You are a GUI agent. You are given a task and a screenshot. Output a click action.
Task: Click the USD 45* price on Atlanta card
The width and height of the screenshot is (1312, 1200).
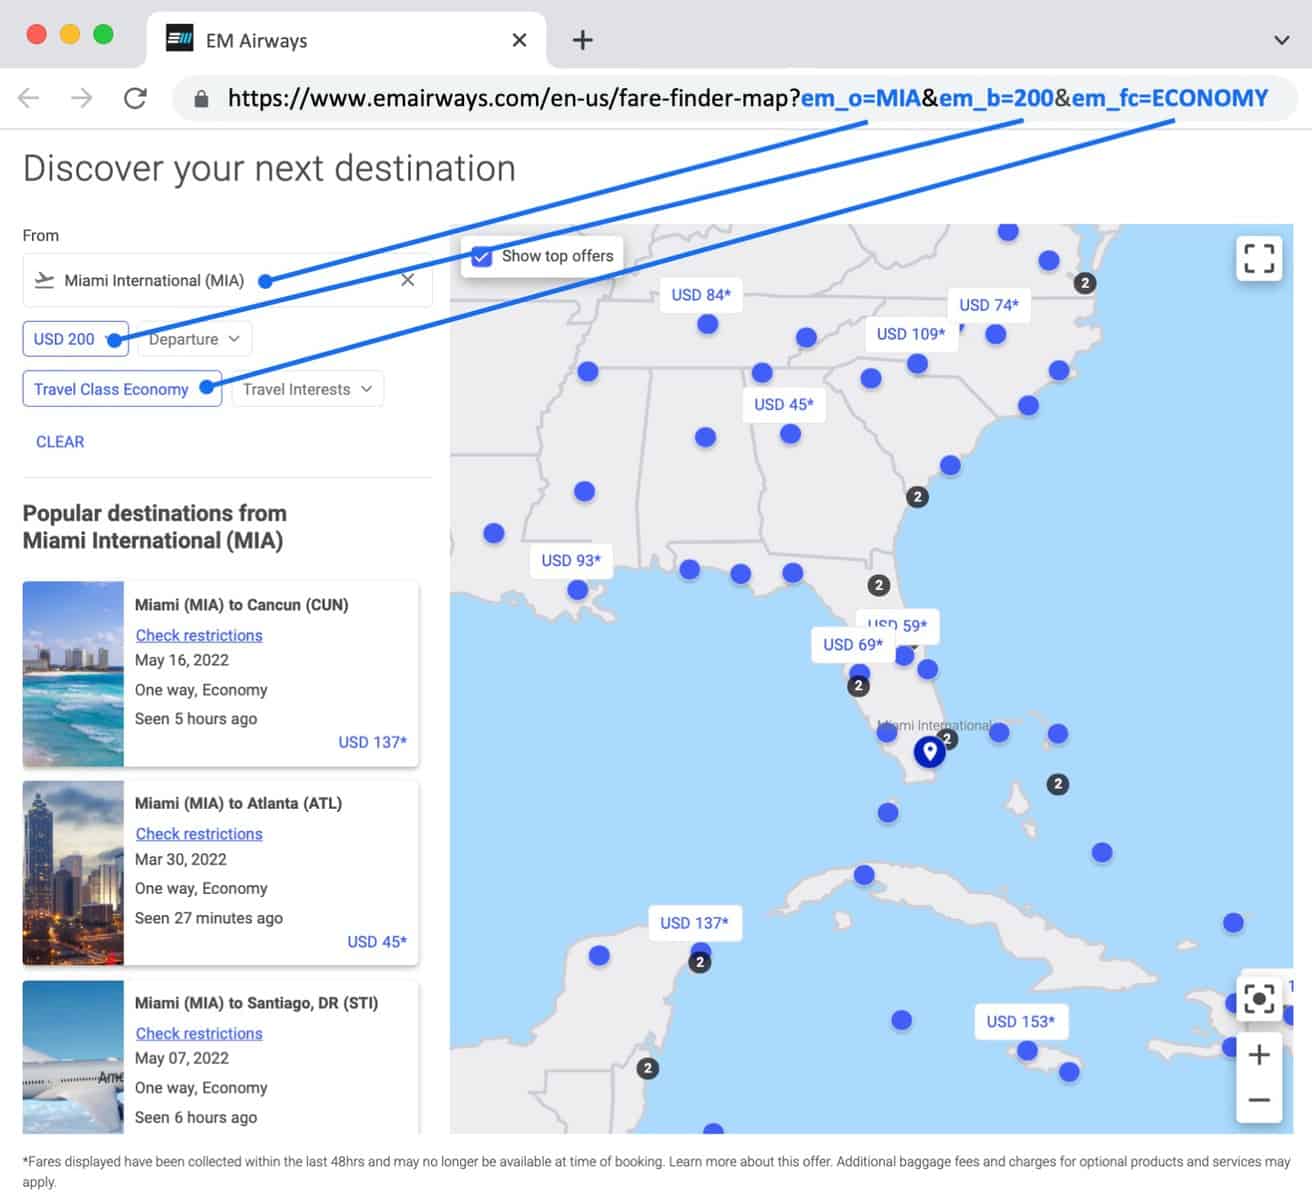click(x=377, y=942)
